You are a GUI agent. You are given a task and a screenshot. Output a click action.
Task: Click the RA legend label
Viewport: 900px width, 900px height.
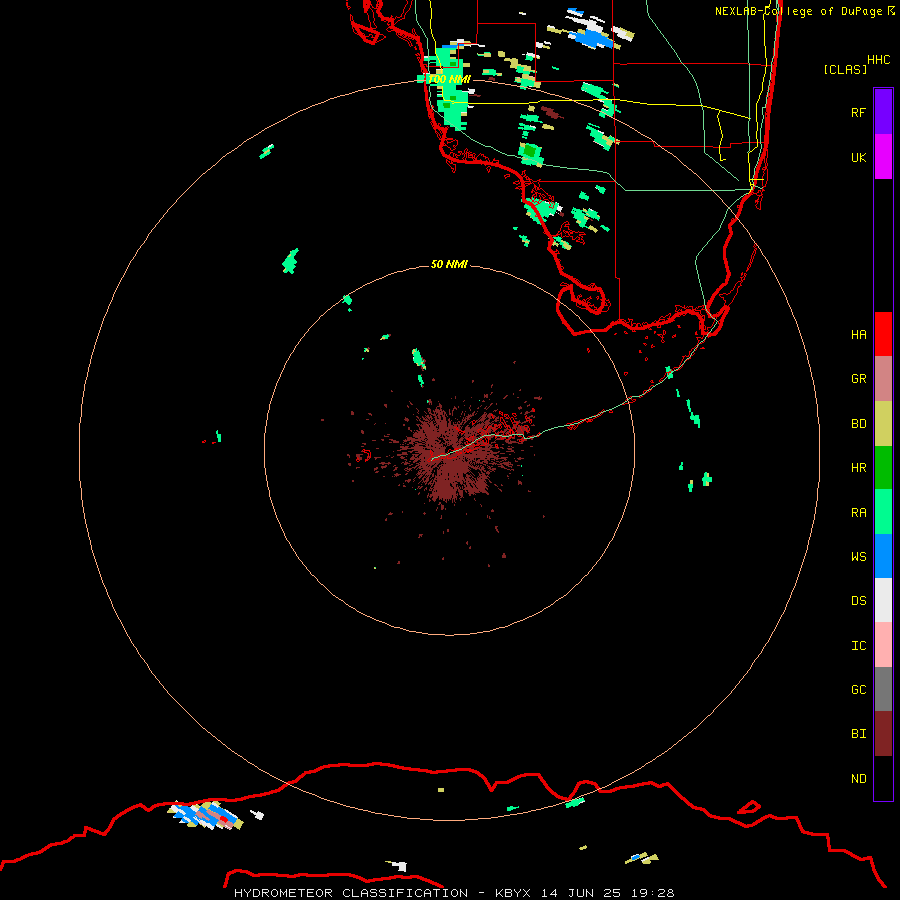tap(858, 513)
